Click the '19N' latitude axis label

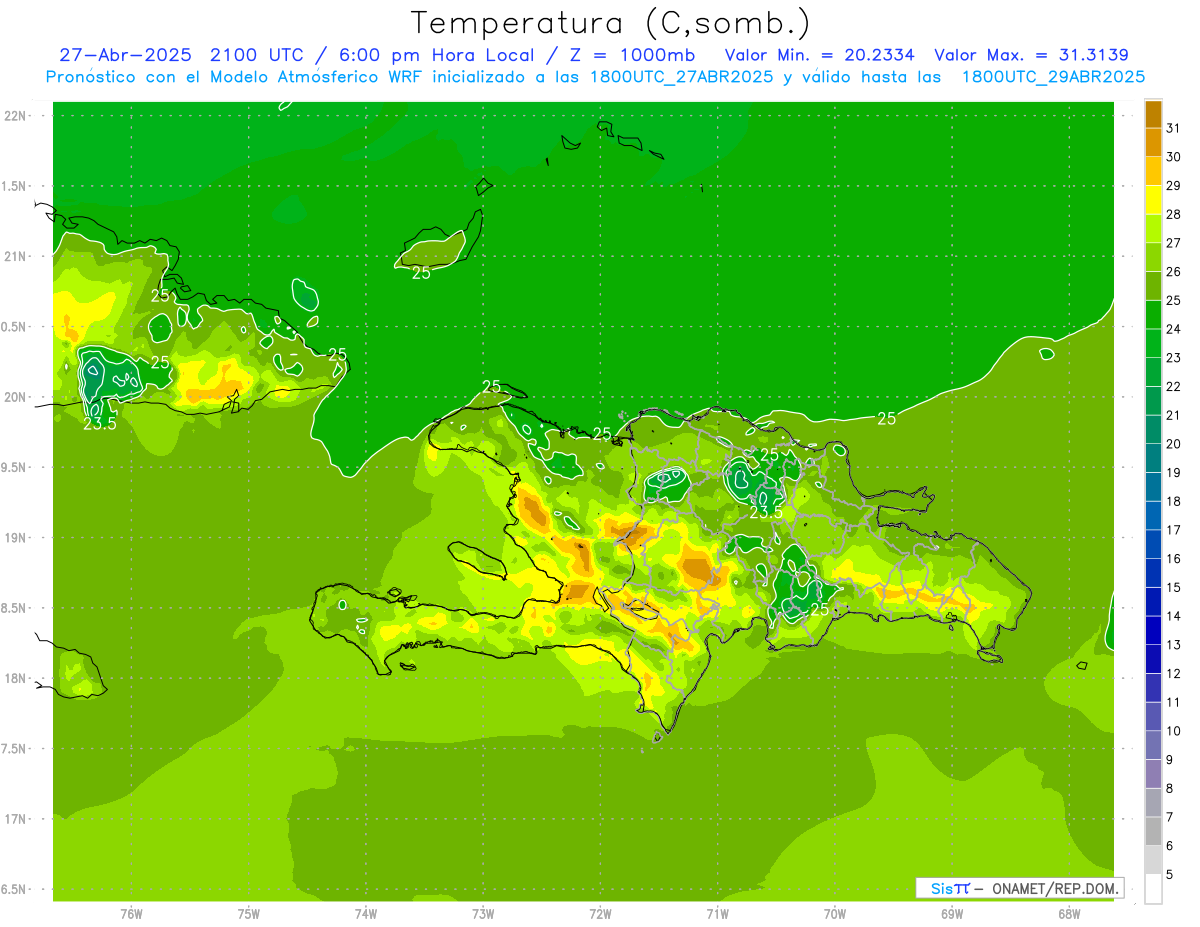[16, 538]
